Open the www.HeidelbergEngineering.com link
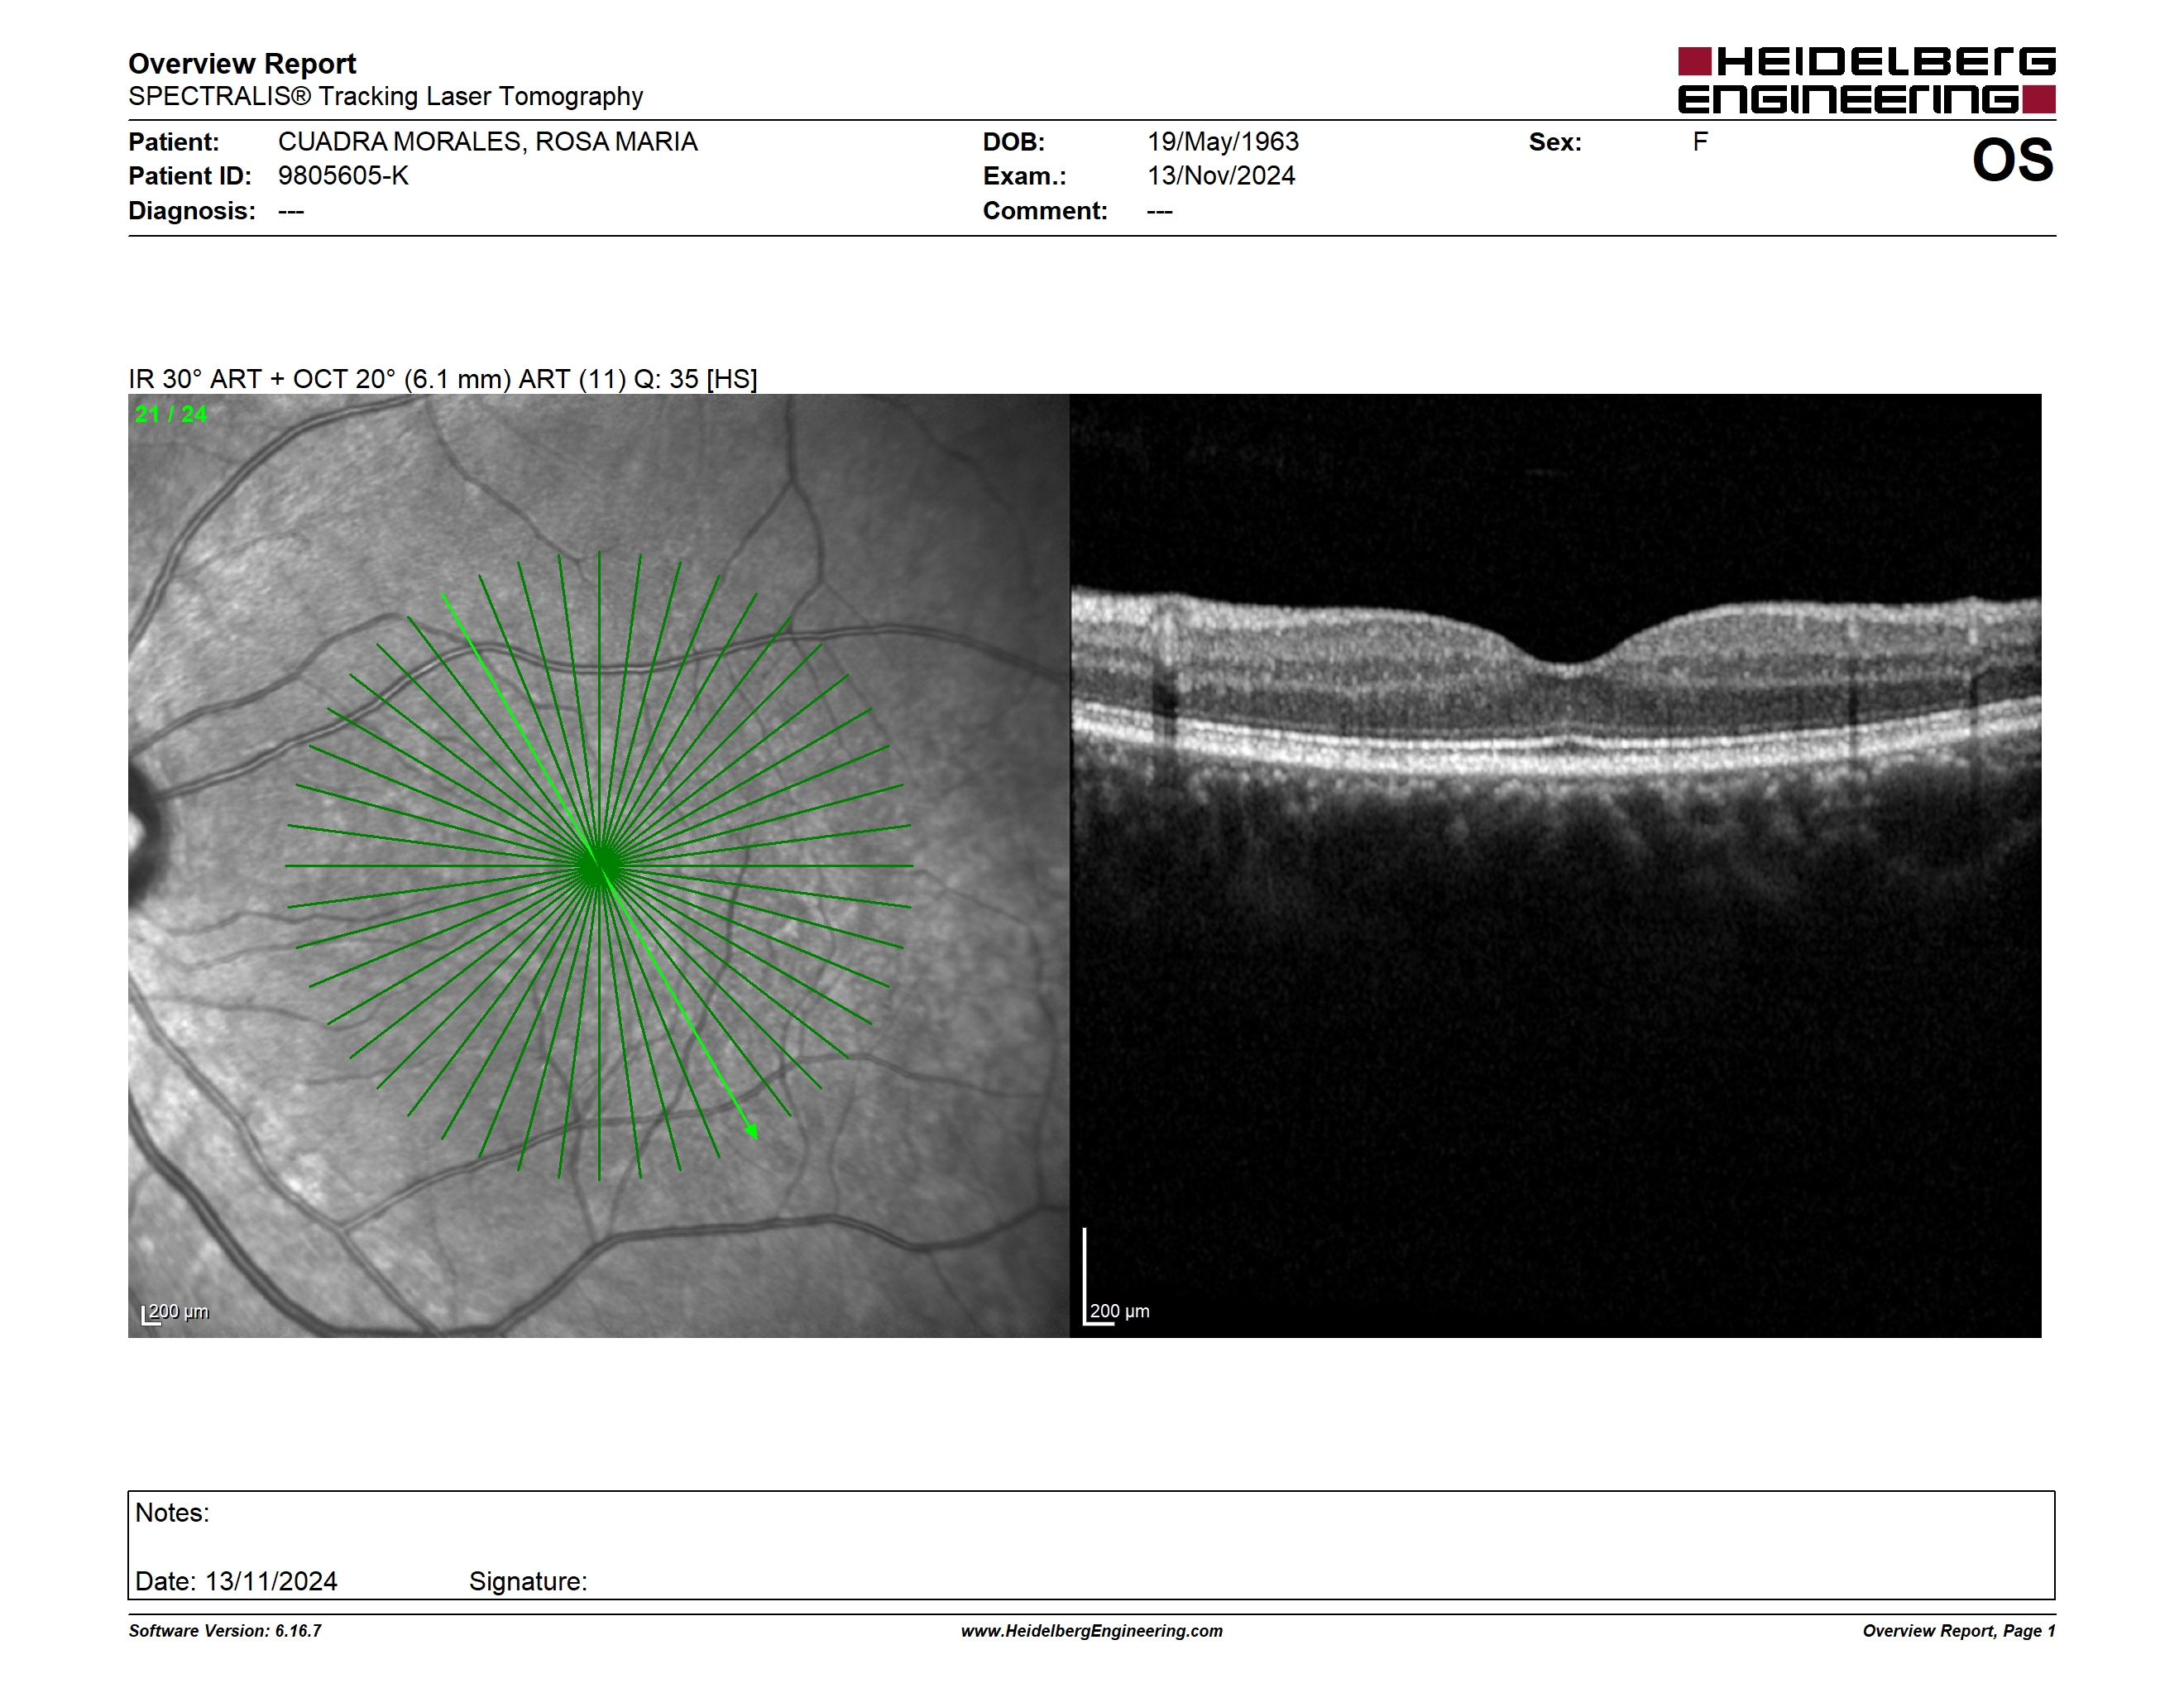 tap(1092, 1631)
